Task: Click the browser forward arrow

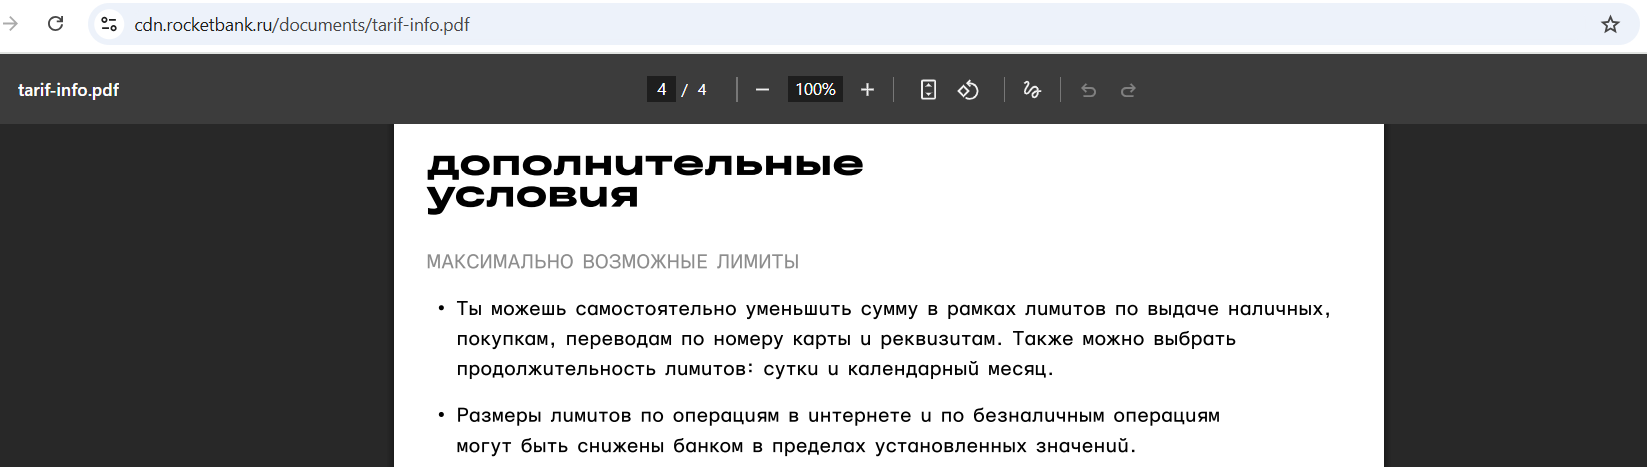Action: tap(11, 24)
